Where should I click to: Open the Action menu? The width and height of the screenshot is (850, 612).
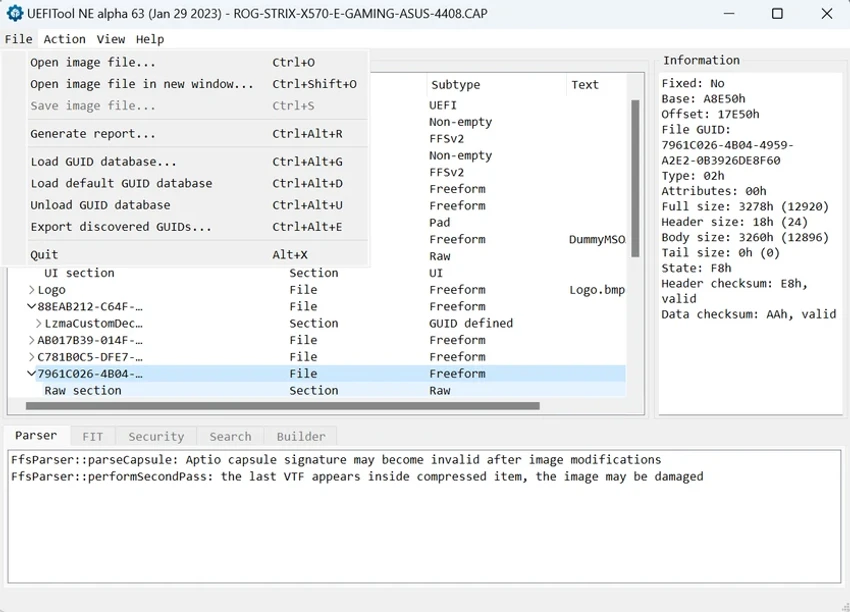coord(65,39)
